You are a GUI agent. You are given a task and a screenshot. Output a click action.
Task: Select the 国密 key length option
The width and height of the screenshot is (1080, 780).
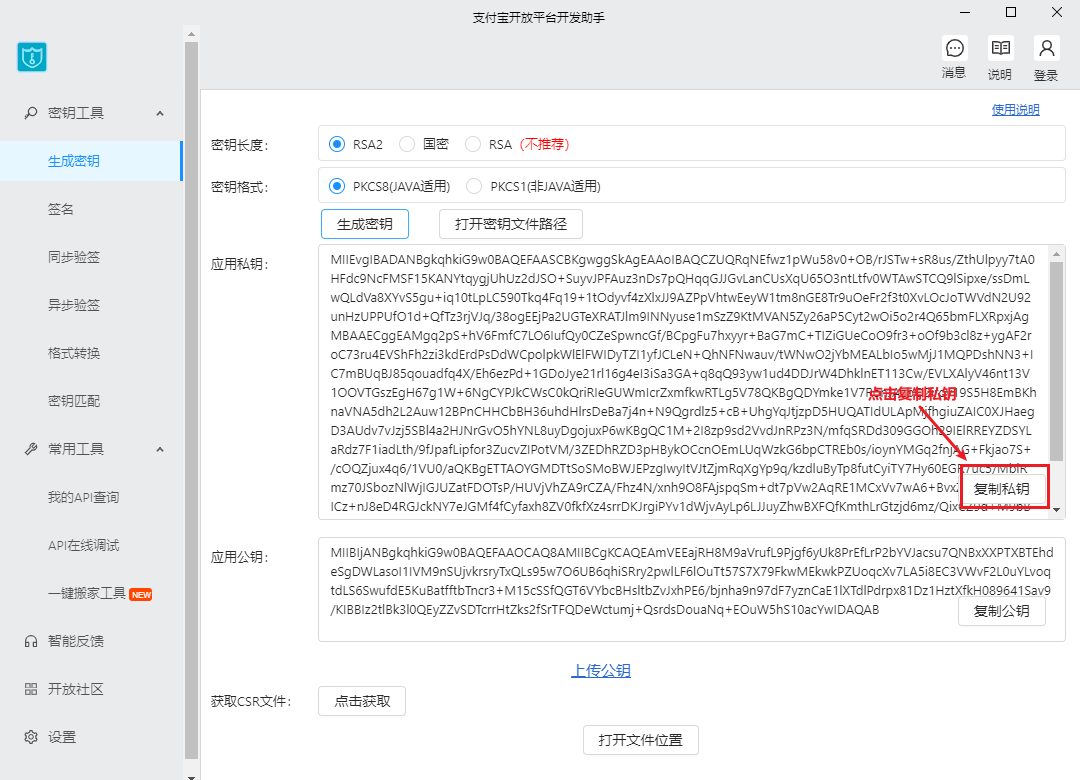[407, 144]
